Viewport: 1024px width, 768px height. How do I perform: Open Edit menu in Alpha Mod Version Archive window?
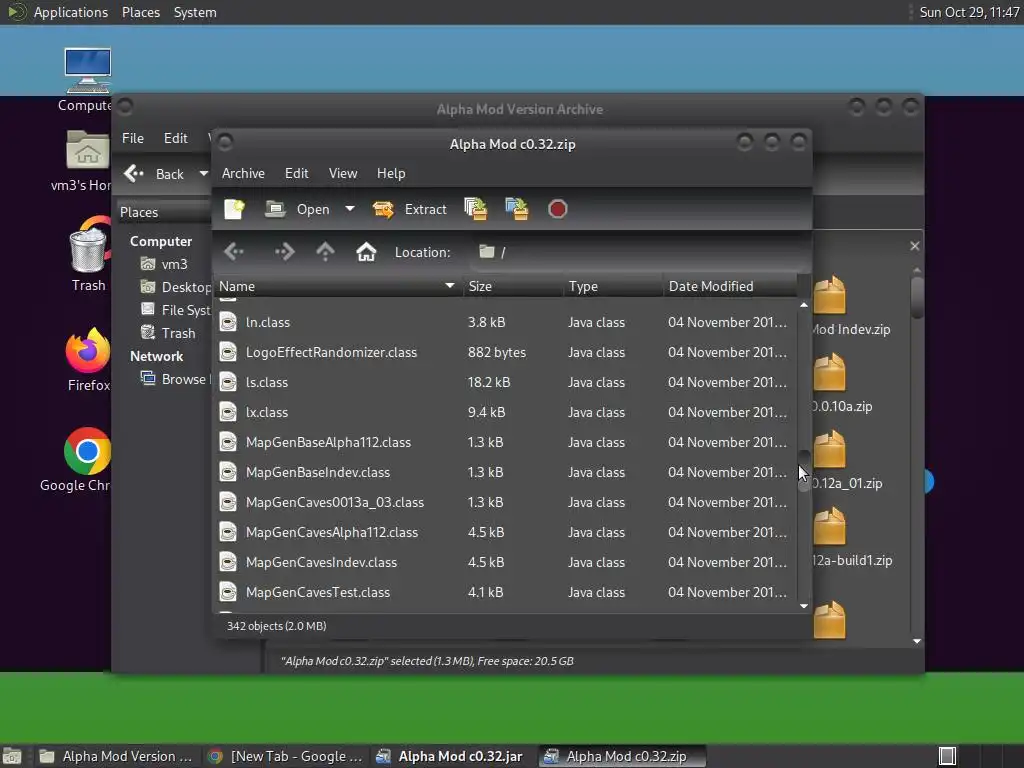pos(176,138)
